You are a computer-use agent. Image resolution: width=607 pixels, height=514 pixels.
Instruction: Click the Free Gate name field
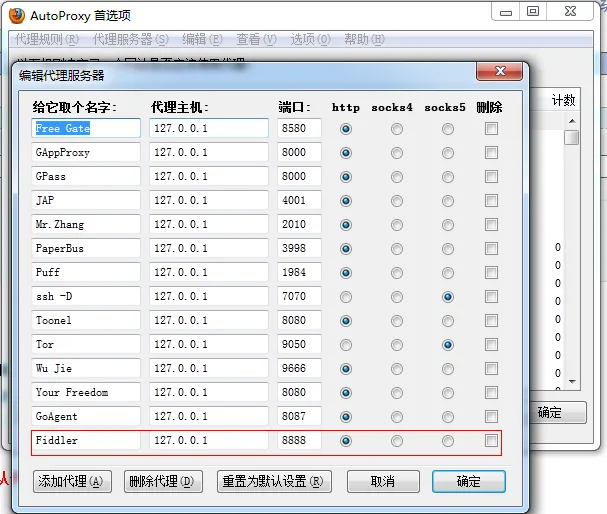point(86,128)
